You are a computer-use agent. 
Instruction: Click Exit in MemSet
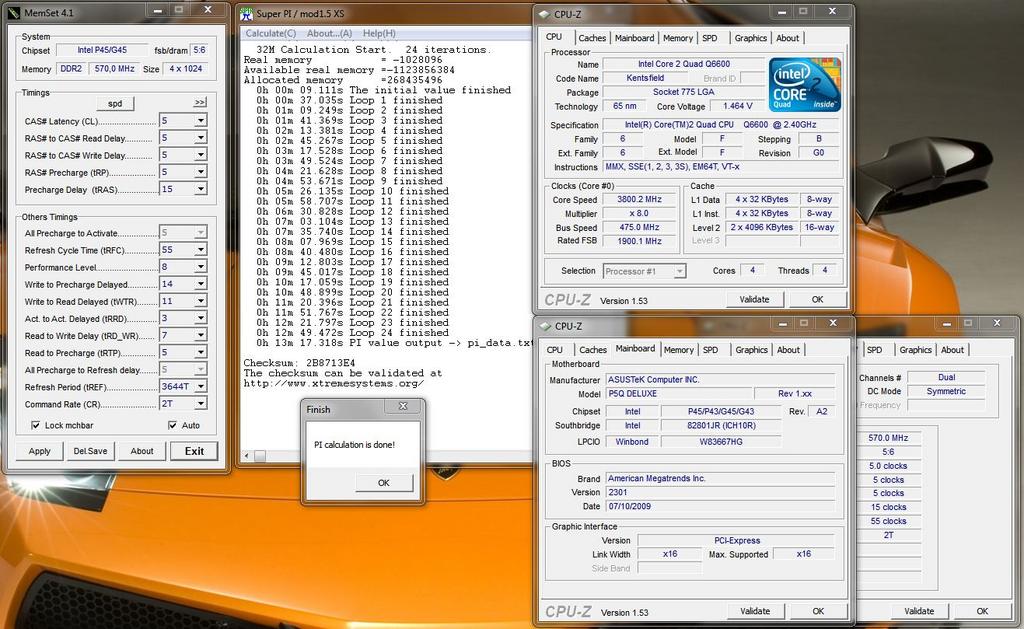[194, 451]
